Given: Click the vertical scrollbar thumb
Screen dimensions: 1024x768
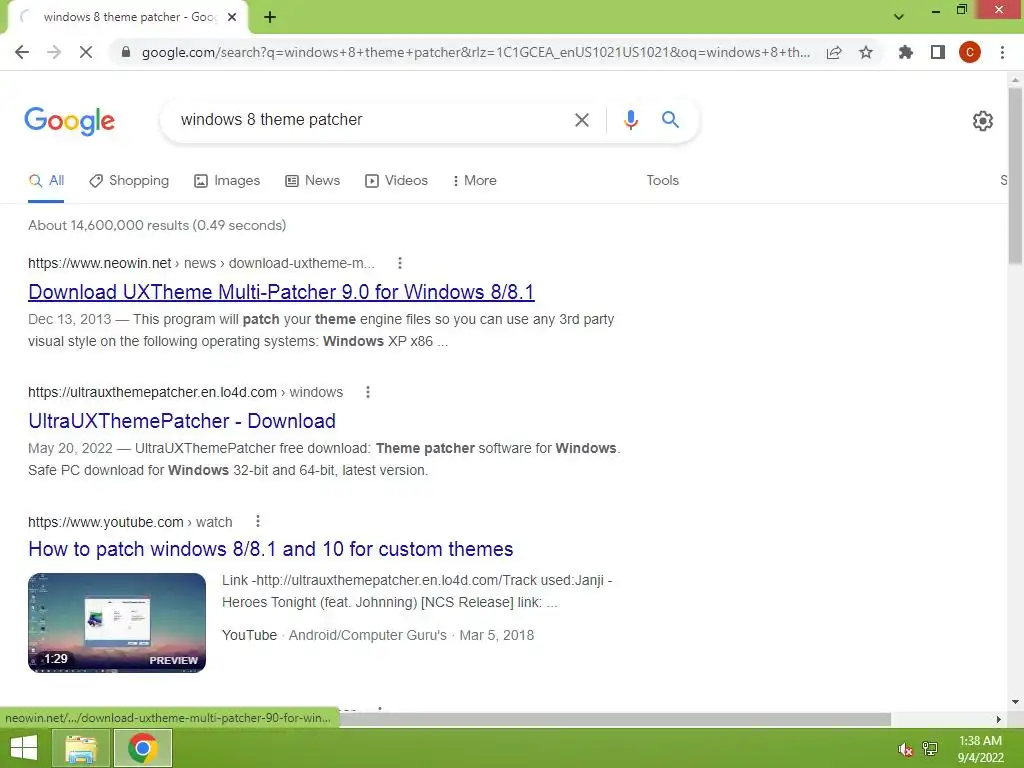Looking at the screenshot, I should point(1015,175).
